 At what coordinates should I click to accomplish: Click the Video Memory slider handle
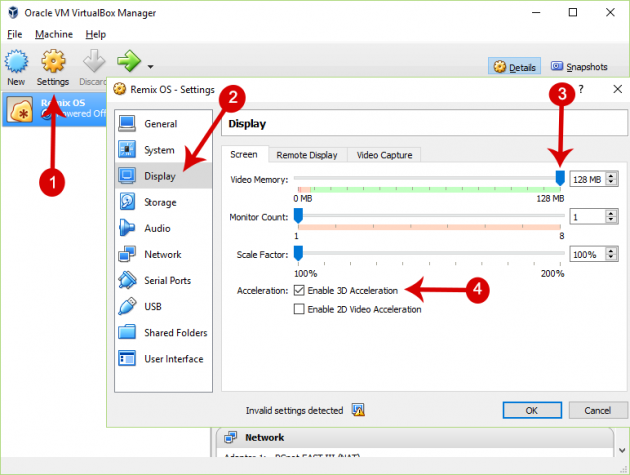tap(560, 178)
